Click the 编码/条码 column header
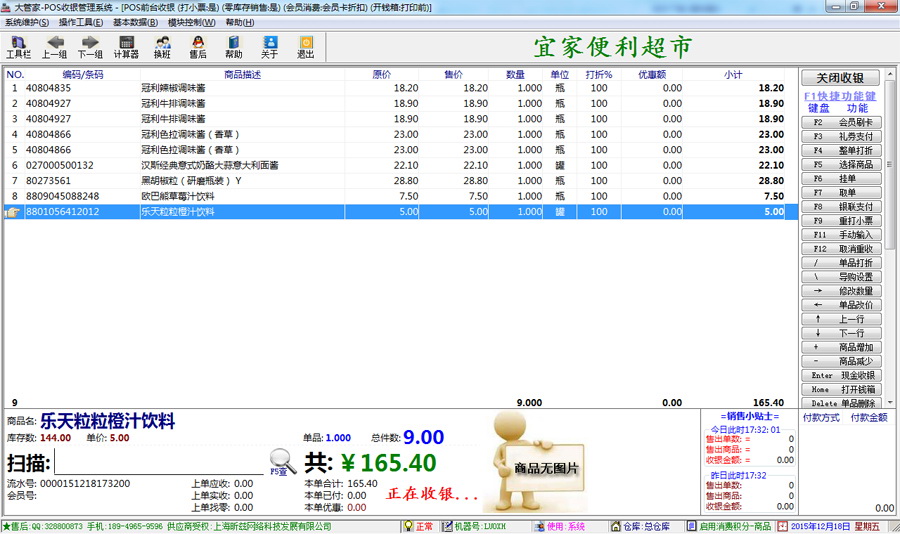The width and height of the screenshot is (900, 534). (x=83, y=75)
